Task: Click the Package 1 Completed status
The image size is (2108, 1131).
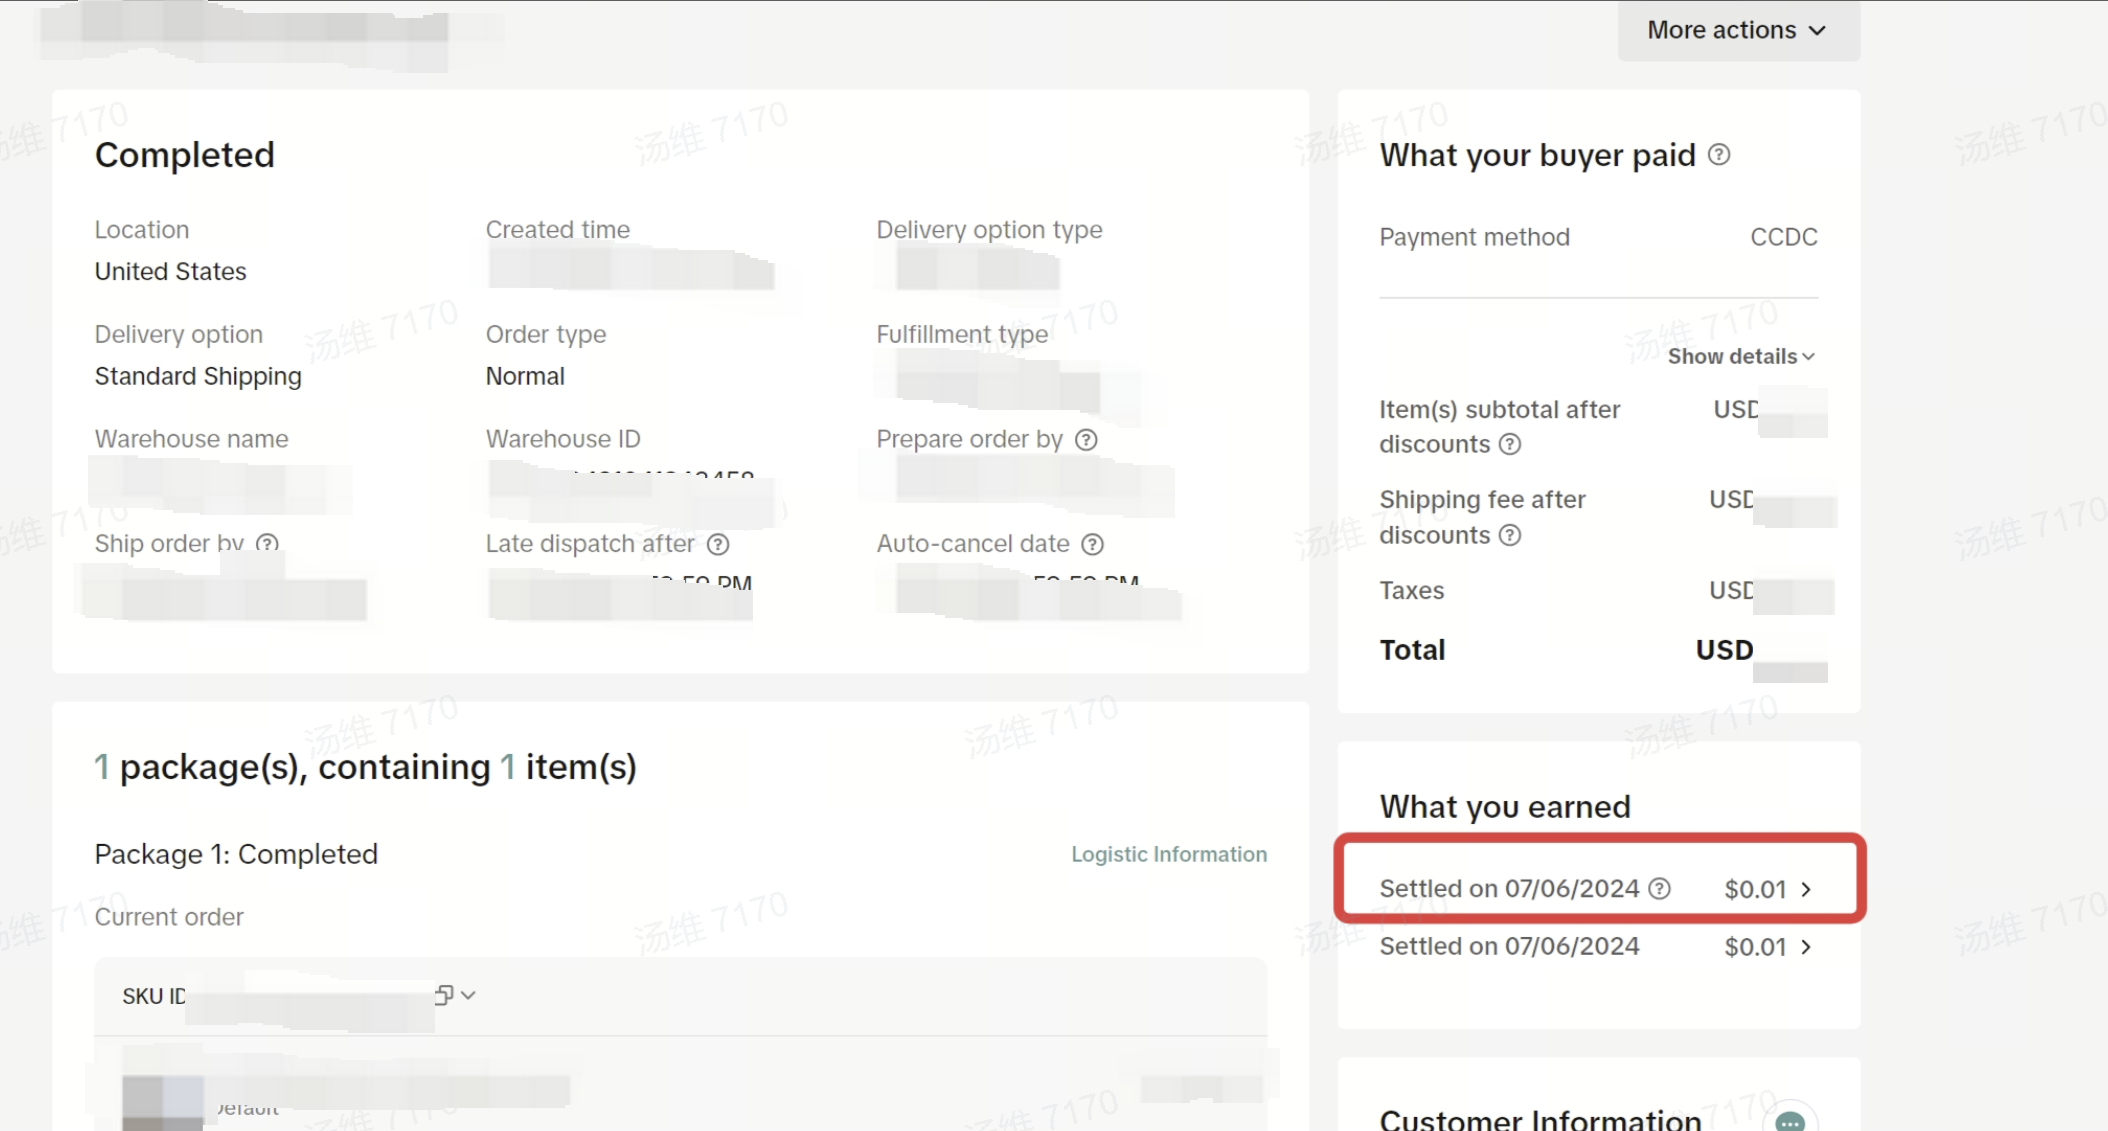Action: click(x=237, y=853)
